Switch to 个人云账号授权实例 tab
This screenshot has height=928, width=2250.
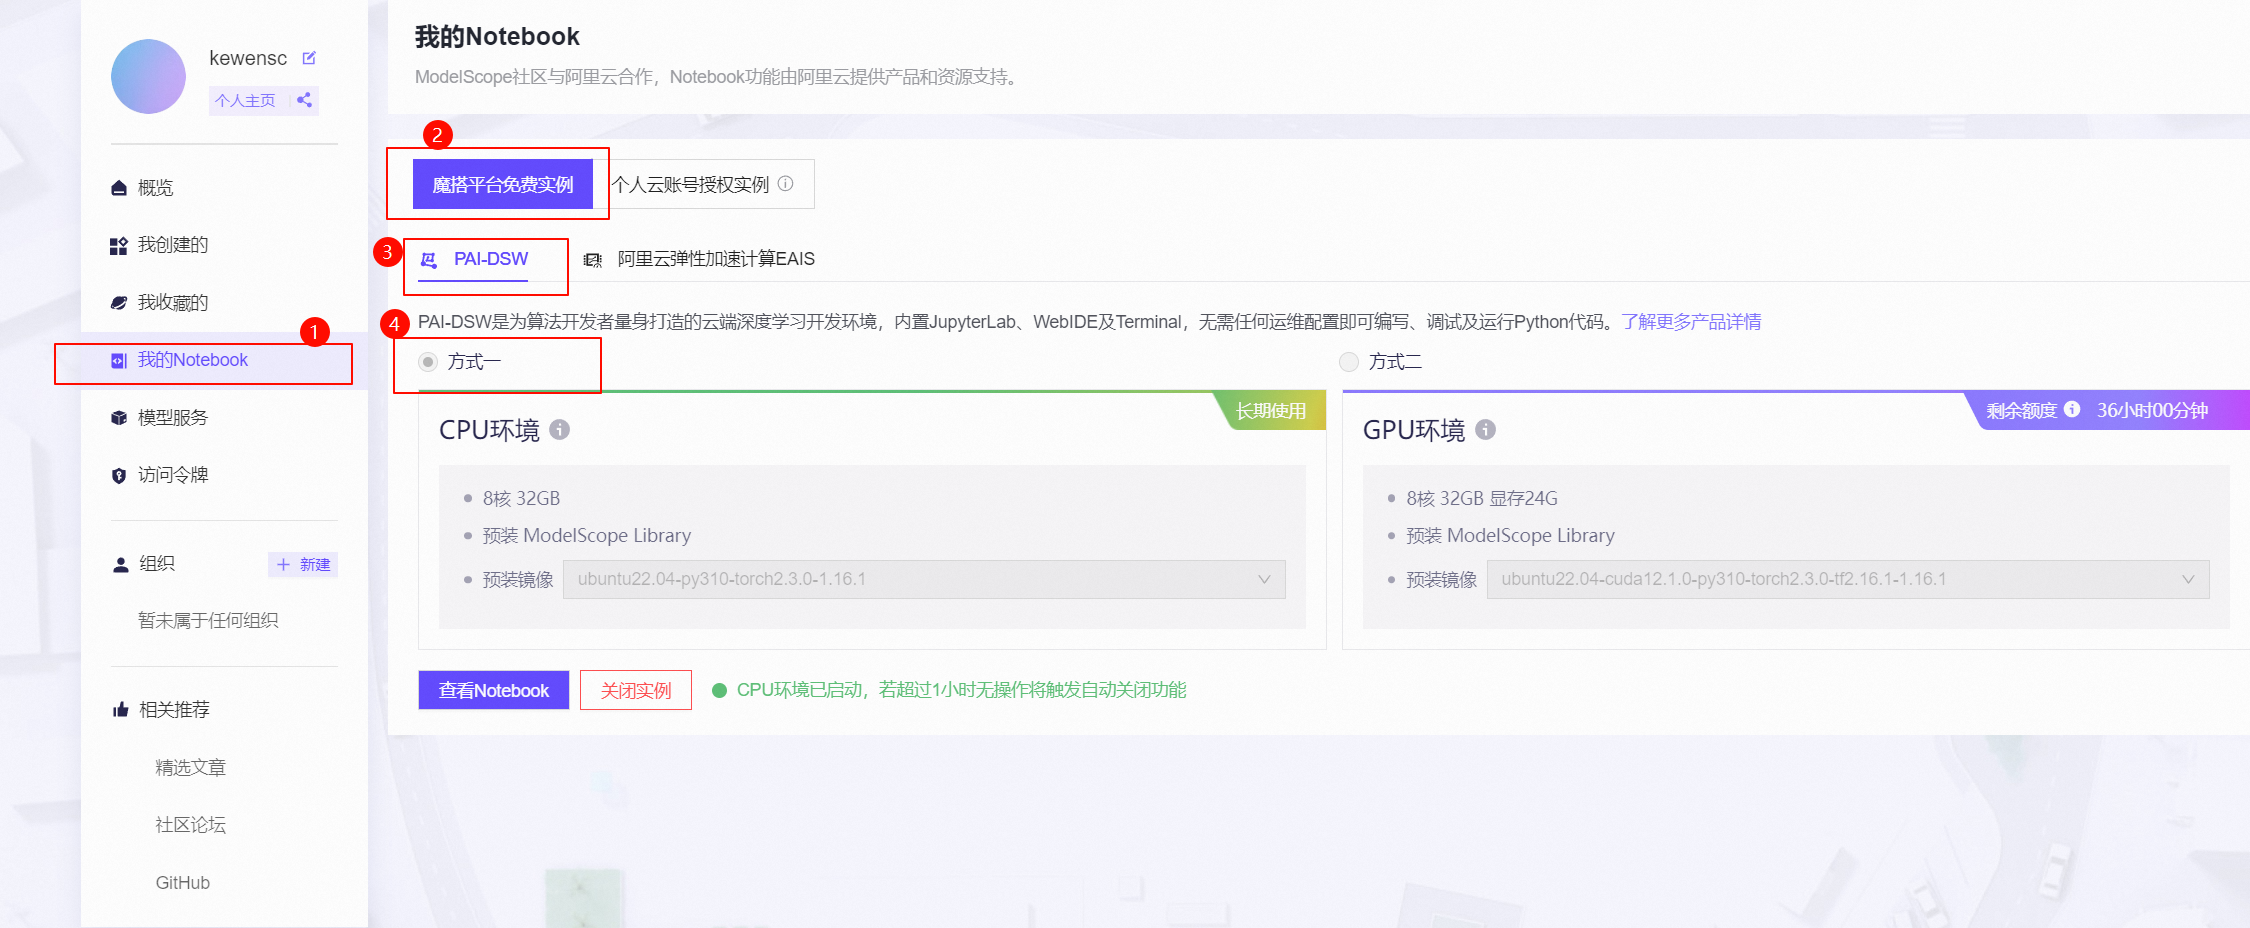tap(704, 185)
